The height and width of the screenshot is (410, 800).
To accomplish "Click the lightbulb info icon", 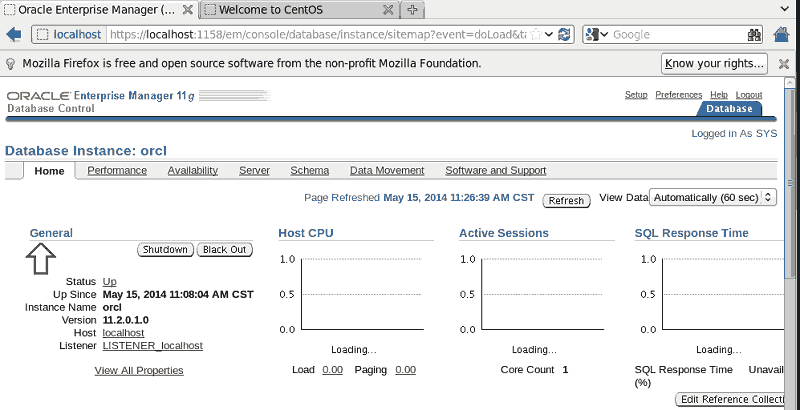I will click(10, 64).
